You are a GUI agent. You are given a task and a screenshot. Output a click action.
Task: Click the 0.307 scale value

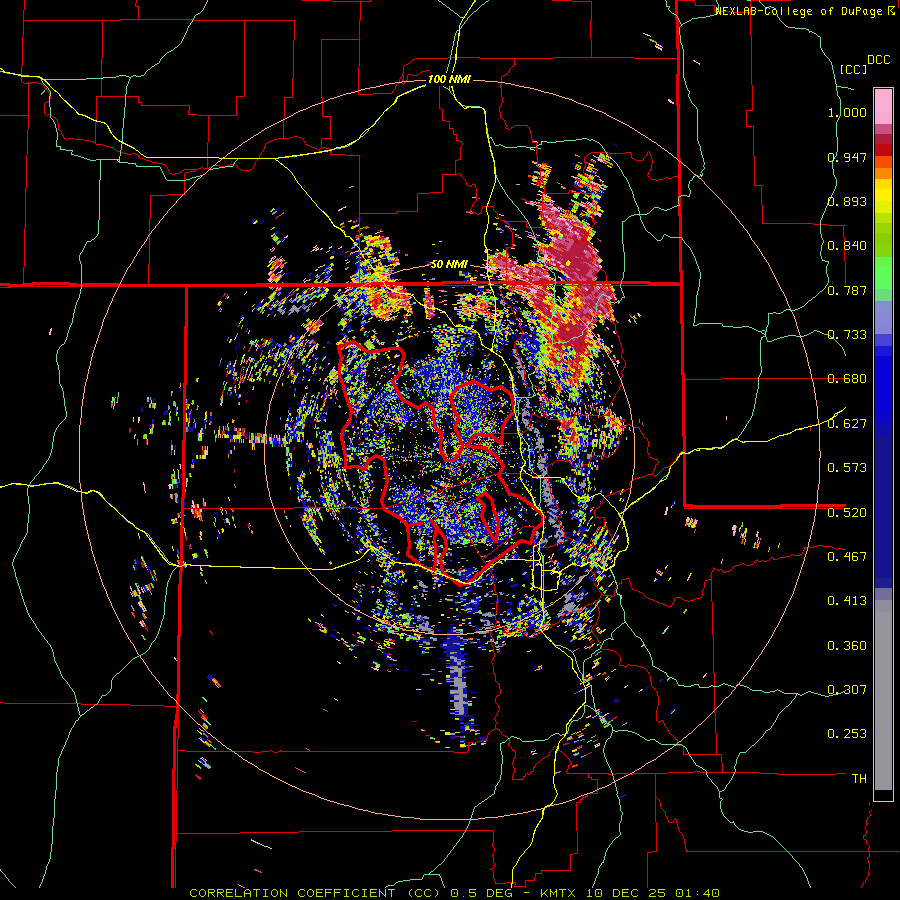pos(847,689)
